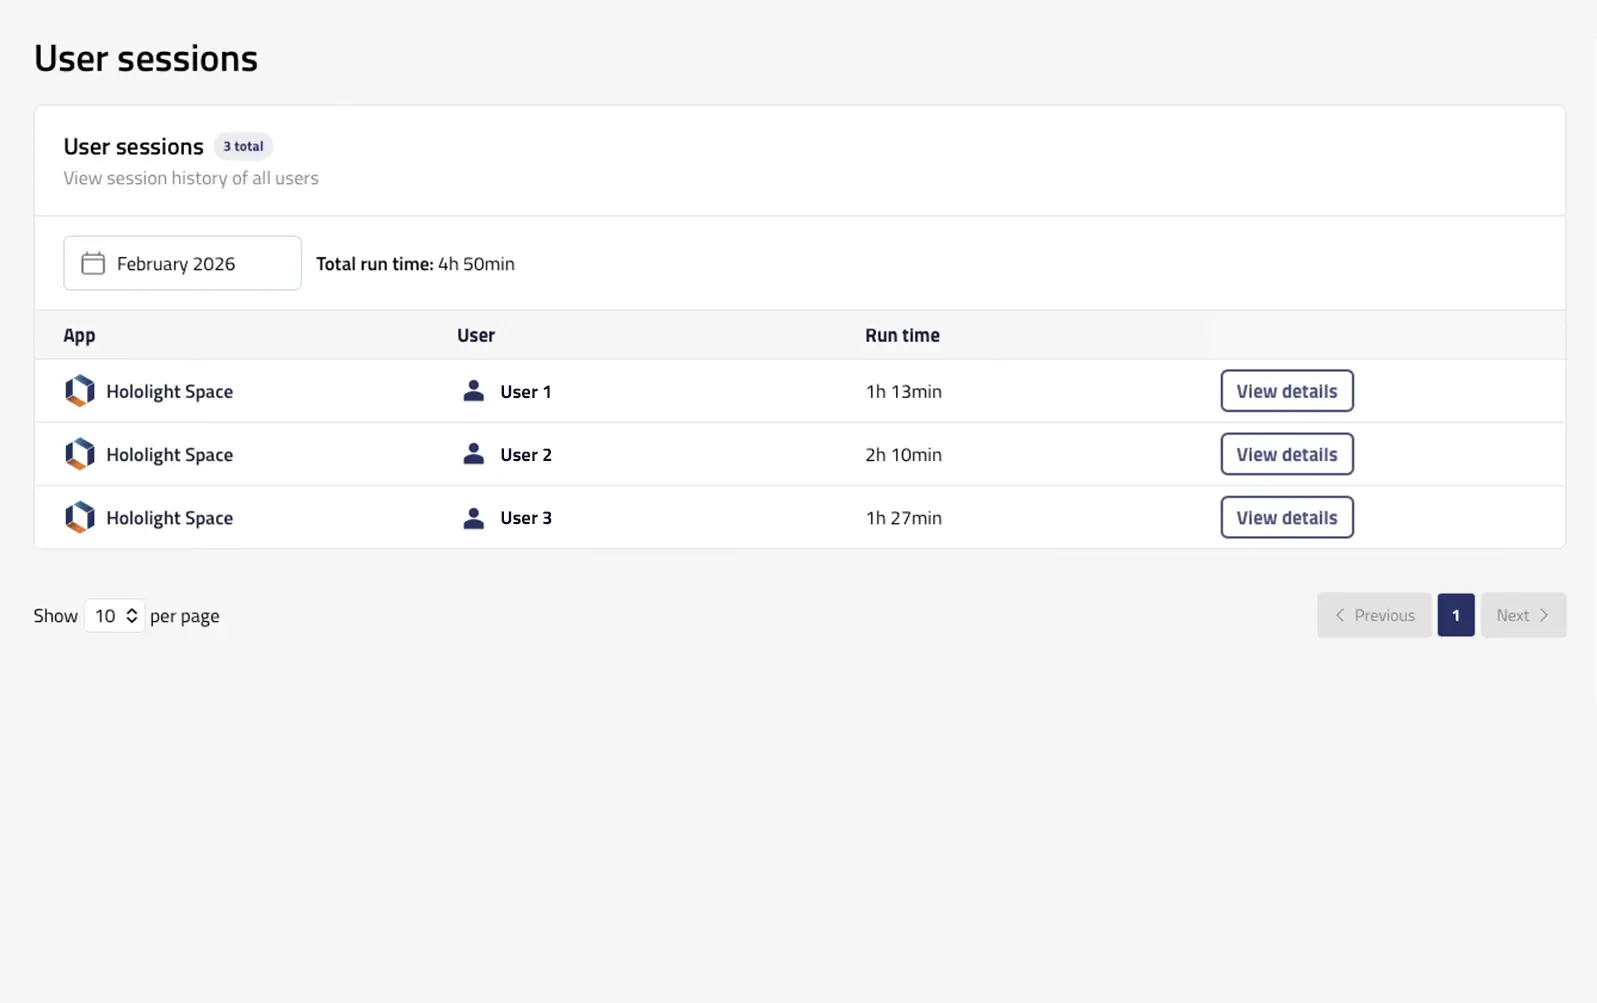Click the person icon beside User 1

(x=473, y=391)
